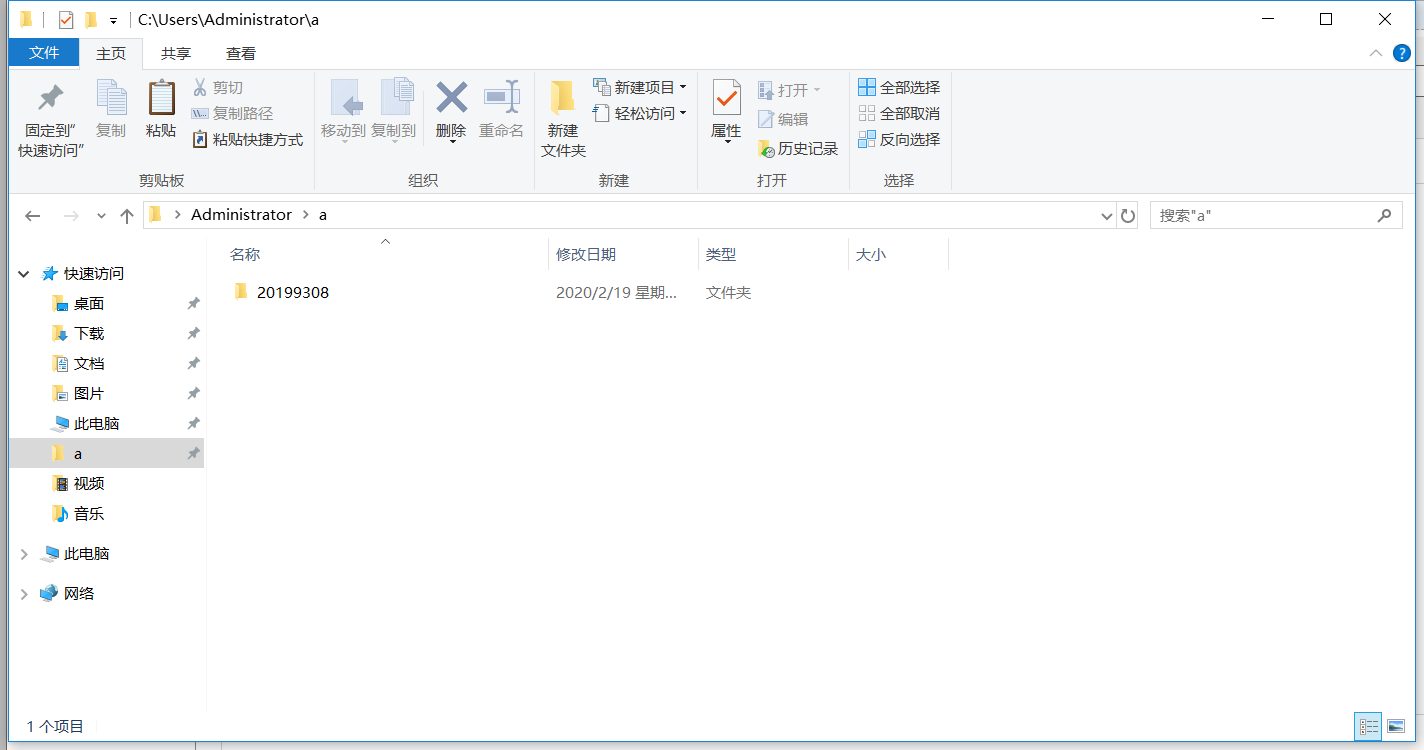Viewport: 1424px width, 750px height.
Task: Open the Delete (删除) dropdown arrow
Action: (x=451, y=142)
